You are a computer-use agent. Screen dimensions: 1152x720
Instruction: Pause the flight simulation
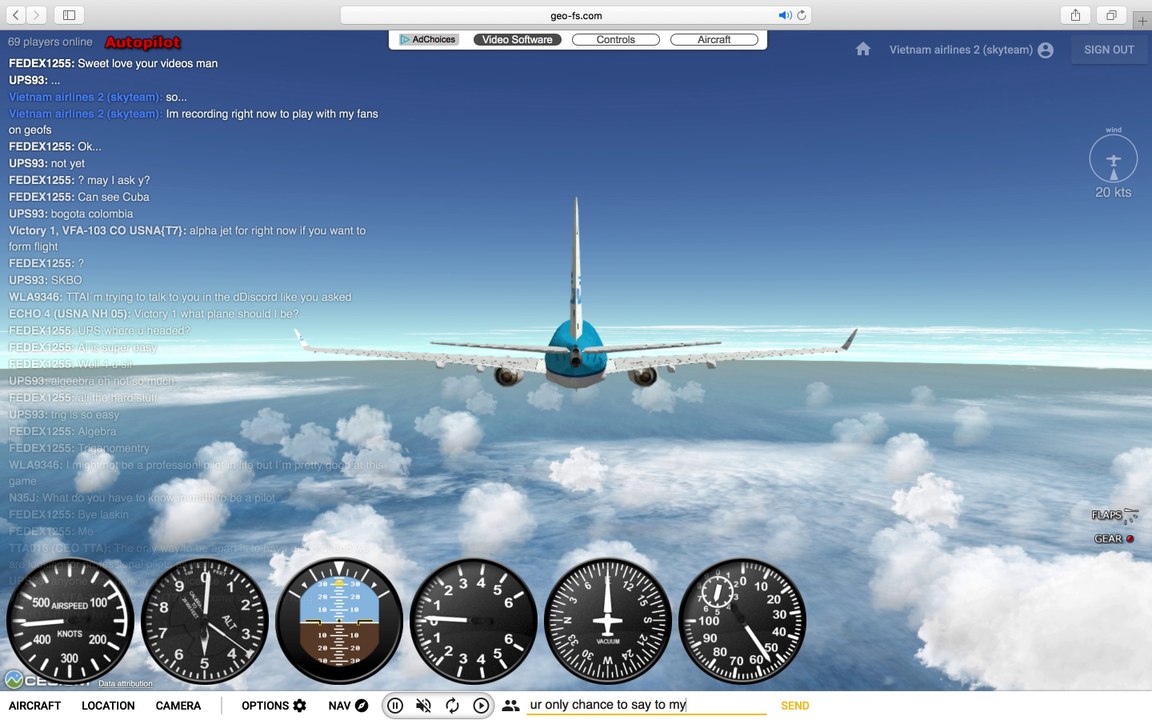pos(395,705)
